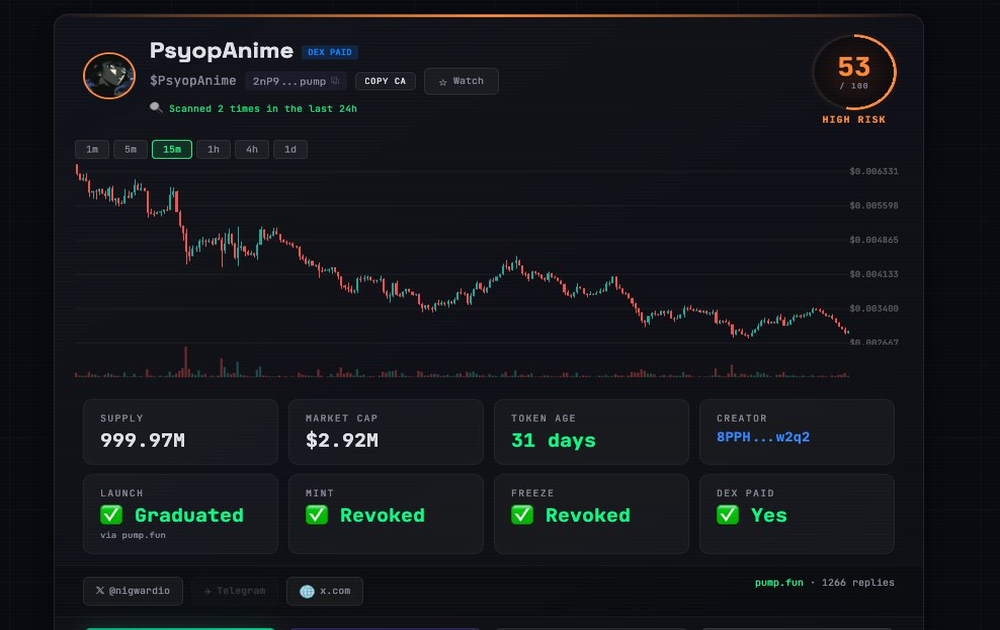Toggle the Mint Revoked checkmark

click(318, 516)
